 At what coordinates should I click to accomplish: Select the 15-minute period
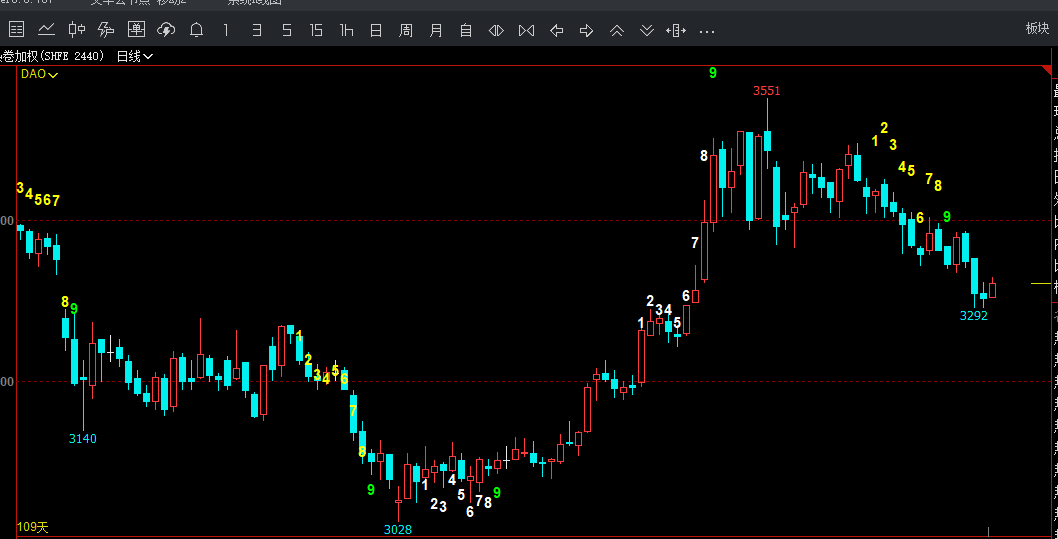tap(316, 30)
